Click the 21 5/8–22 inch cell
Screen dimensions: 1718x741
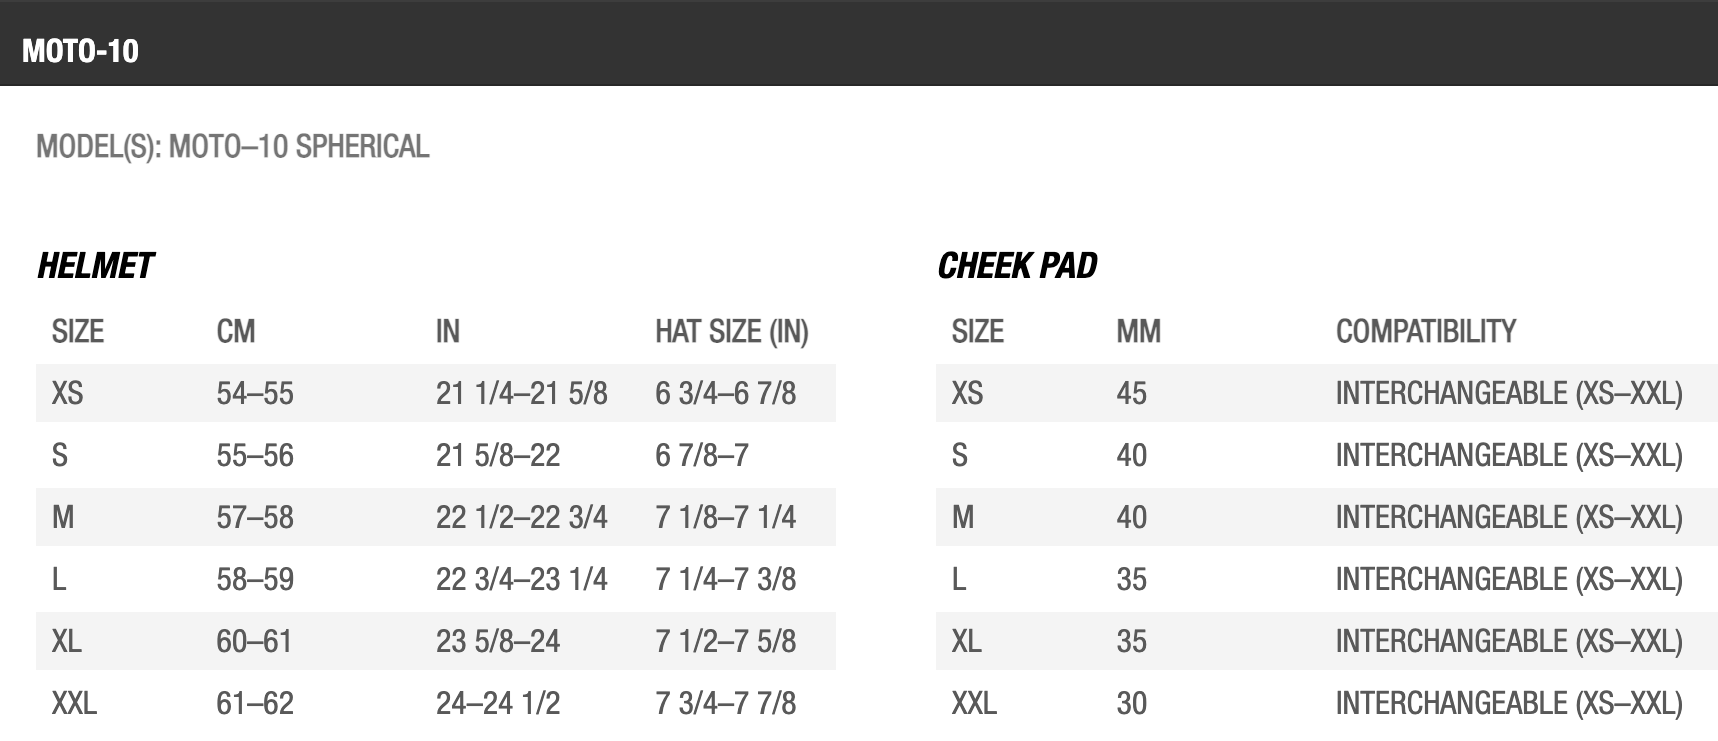click(x=497, y=455)
